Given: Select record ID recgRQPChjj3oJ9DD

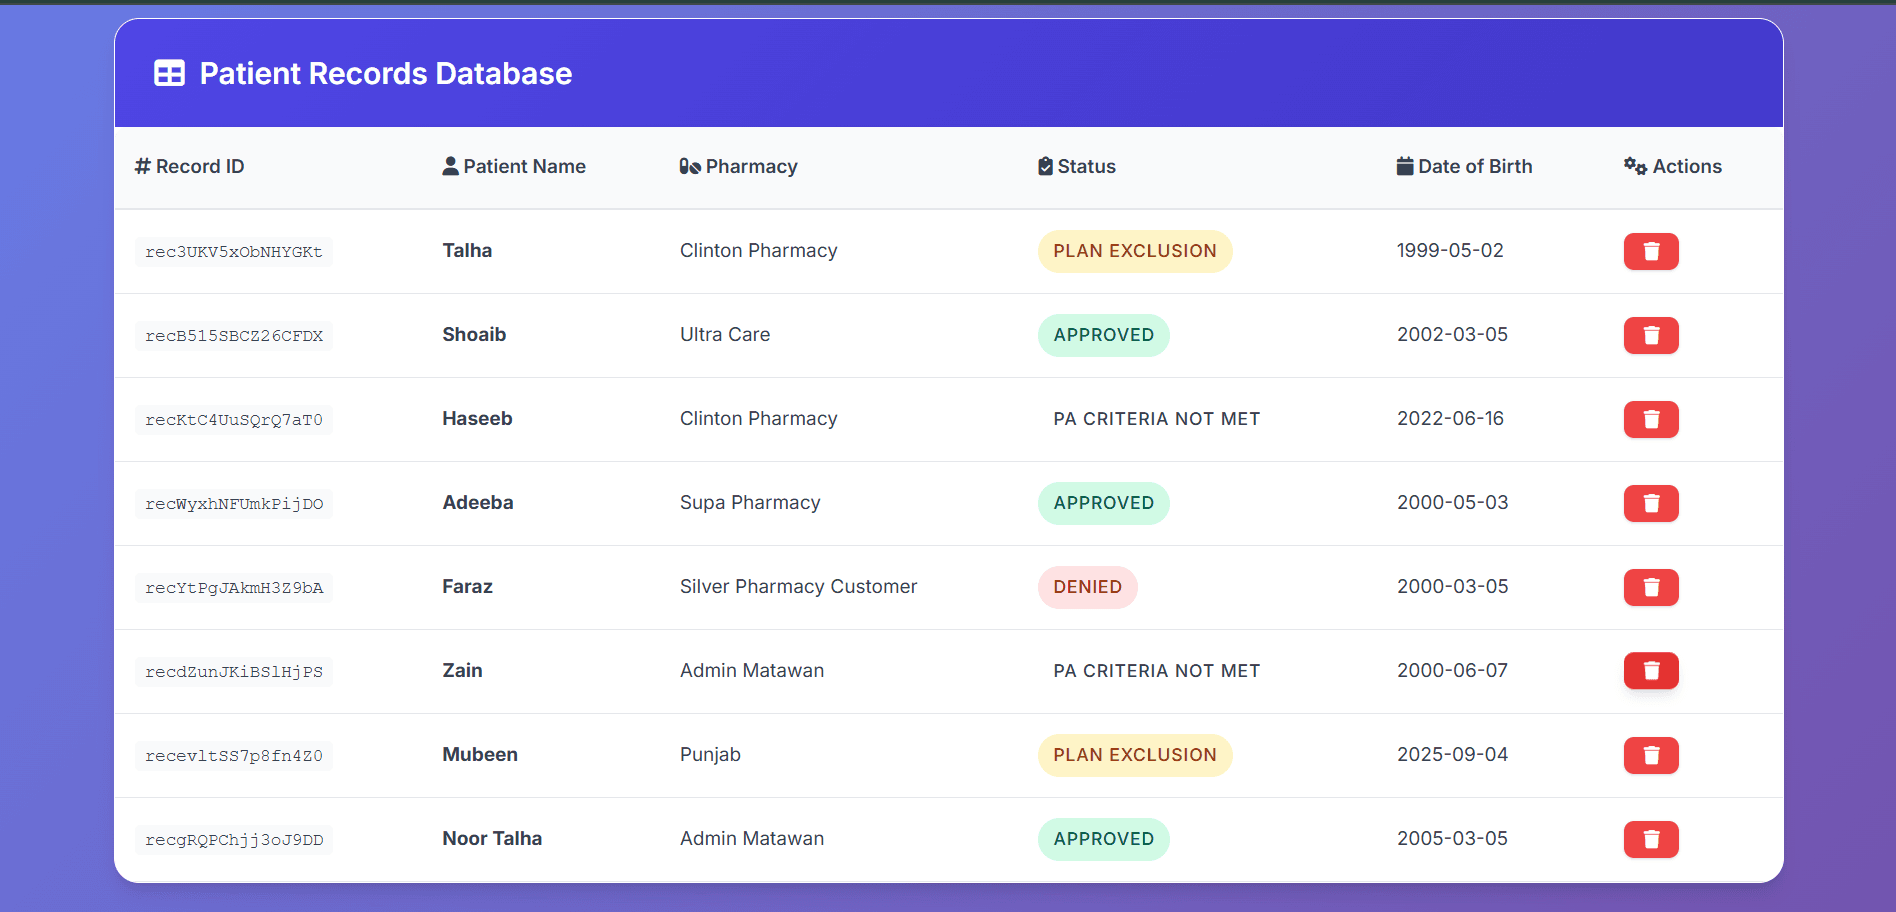Looking at the screenshot, I should [234, 840].
